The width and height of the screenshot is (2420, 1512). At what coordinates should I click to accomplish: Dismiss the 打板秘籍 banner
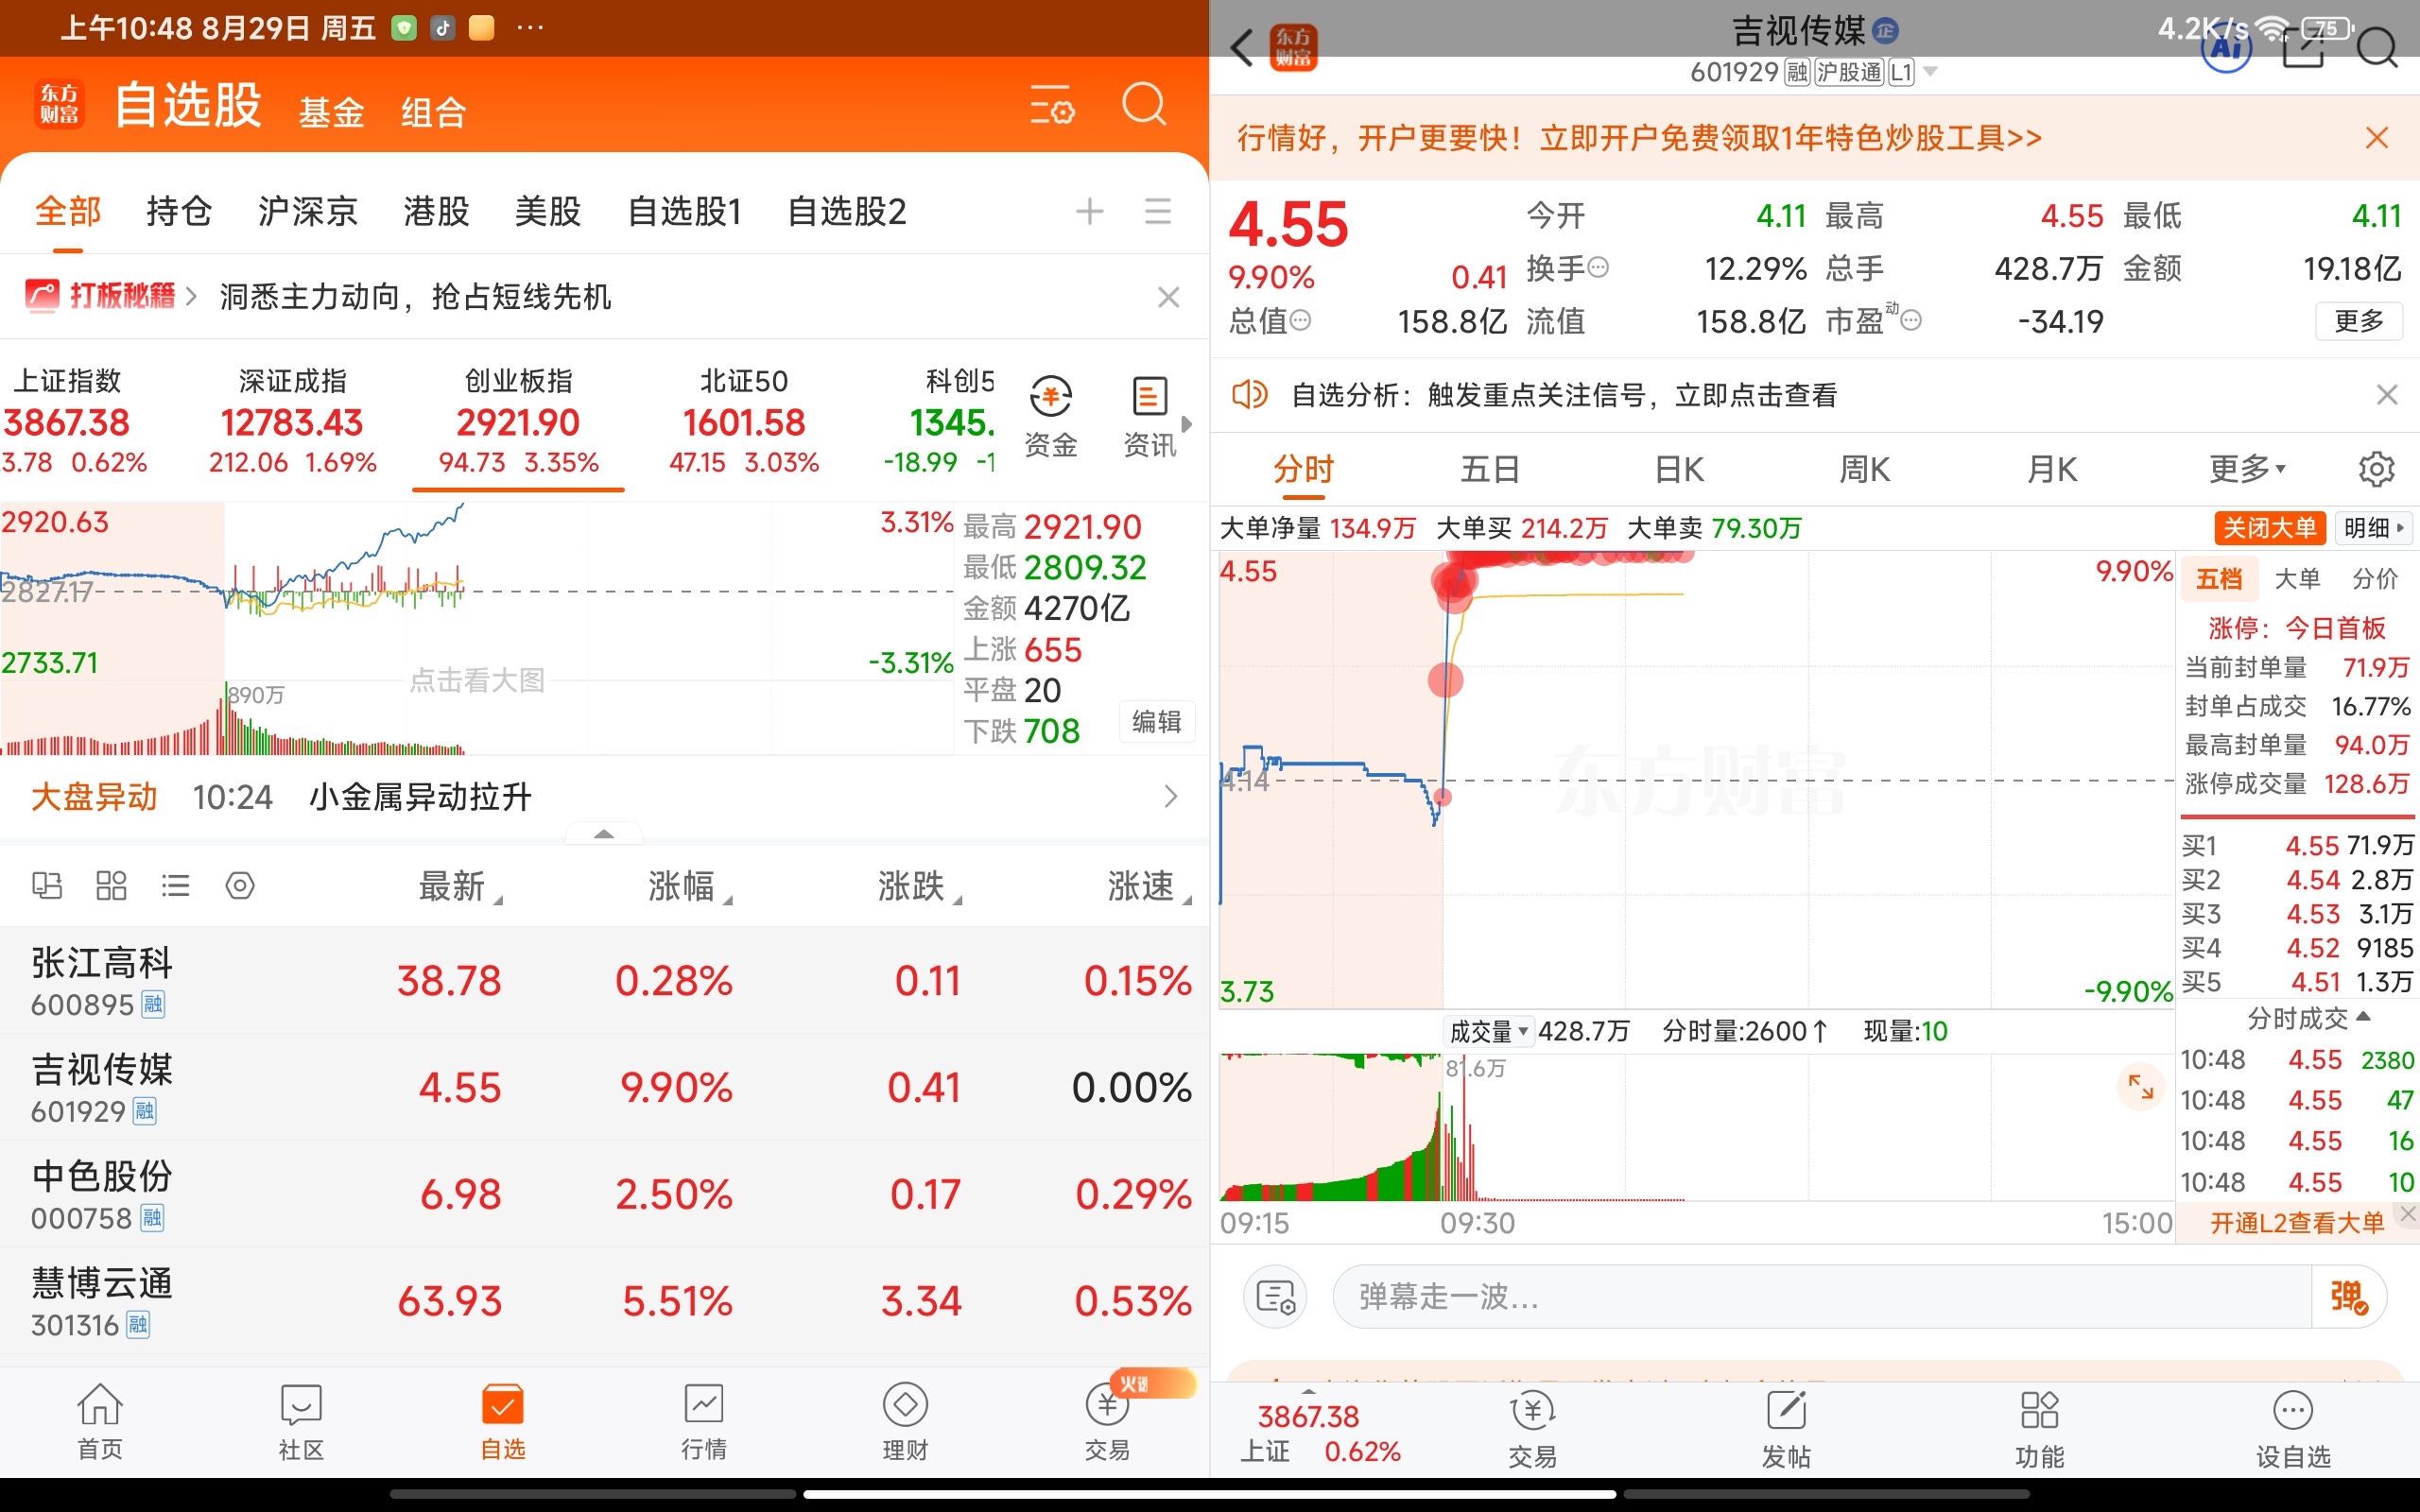(1168, 297)
